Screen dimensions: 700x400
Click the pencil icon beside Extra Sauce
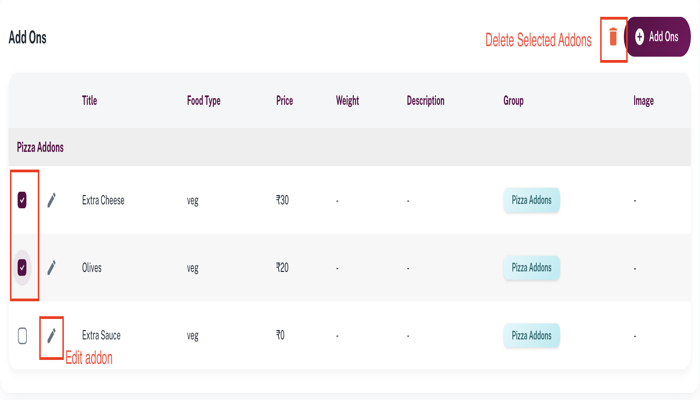52,336
